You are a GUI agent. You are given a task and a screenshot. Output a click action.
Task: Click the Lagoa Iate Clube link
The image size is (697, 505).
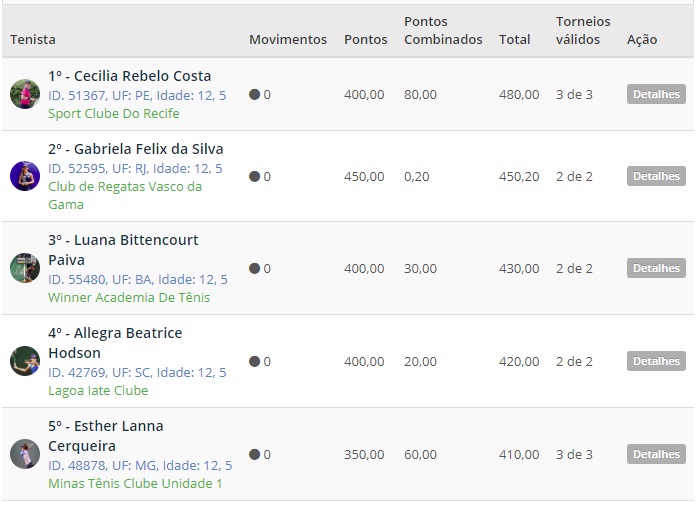click(98, 390)
